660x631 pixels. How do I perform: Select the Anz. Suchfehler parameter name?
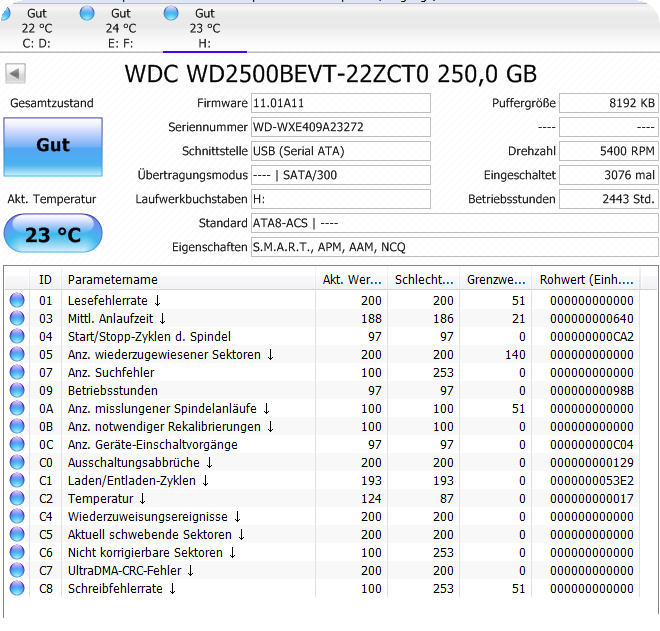click(x=111, y=373)
